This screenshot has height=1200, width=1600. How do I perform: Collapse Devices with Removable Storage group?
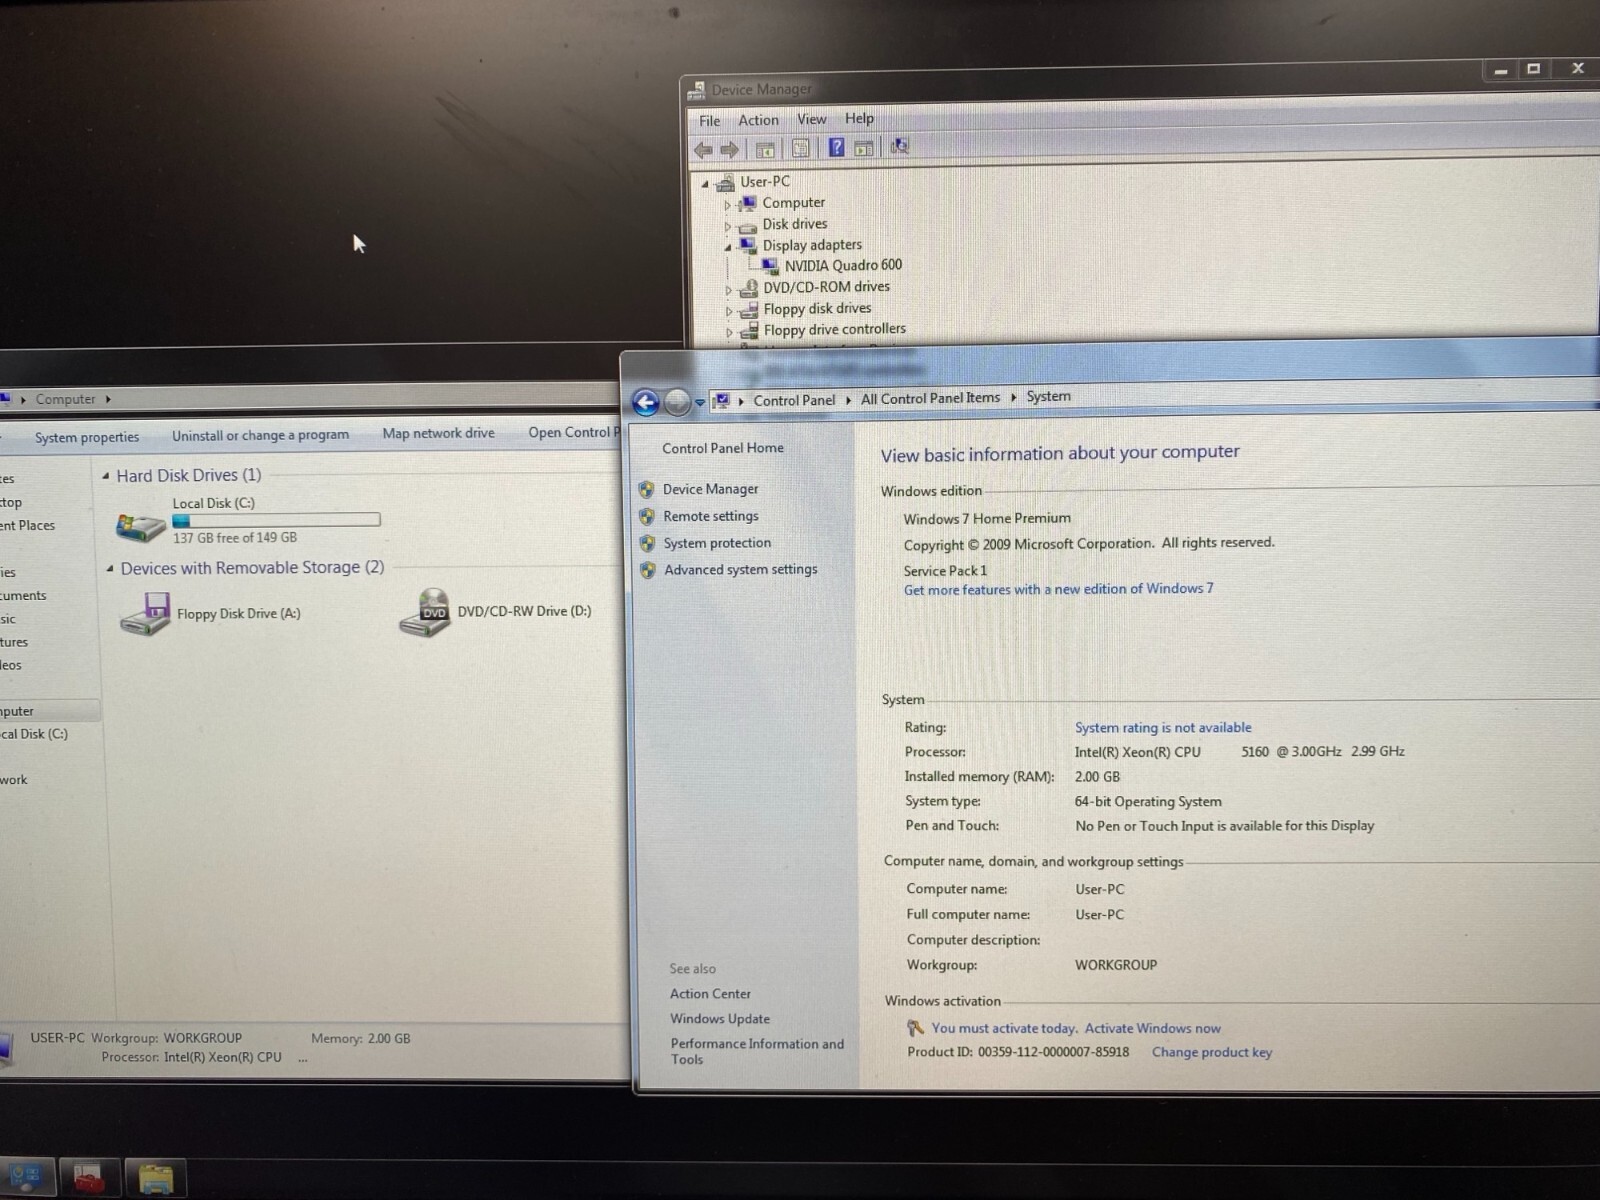pos(110,569)
